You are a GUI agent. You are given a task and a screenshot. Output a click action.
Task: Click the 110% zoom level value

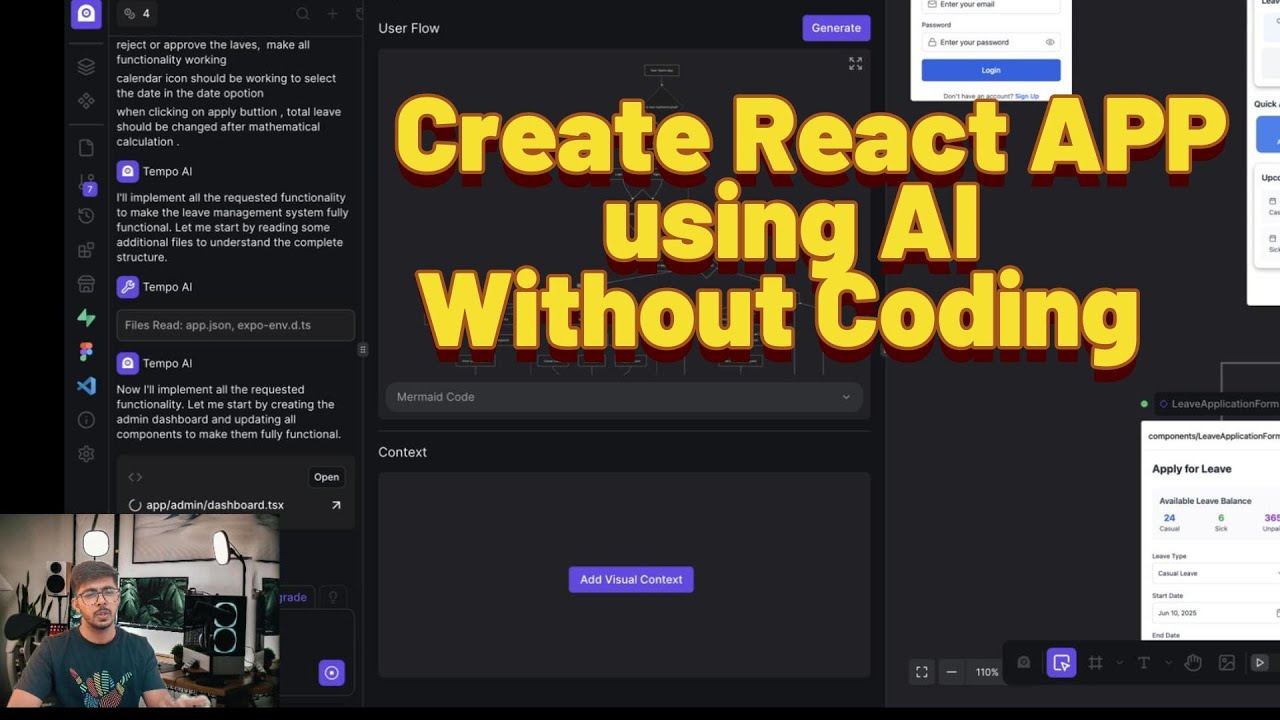(987, 672)
